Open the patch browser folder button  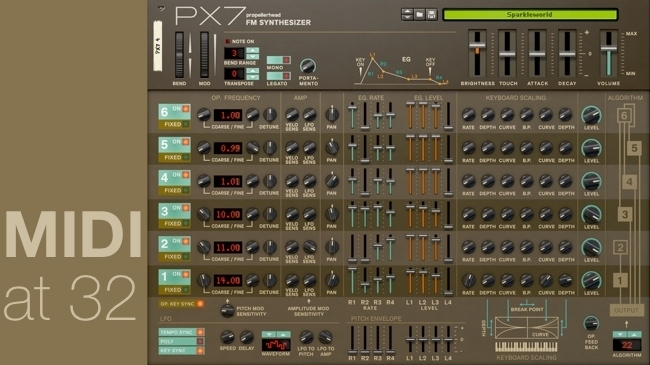click(419, 15)
